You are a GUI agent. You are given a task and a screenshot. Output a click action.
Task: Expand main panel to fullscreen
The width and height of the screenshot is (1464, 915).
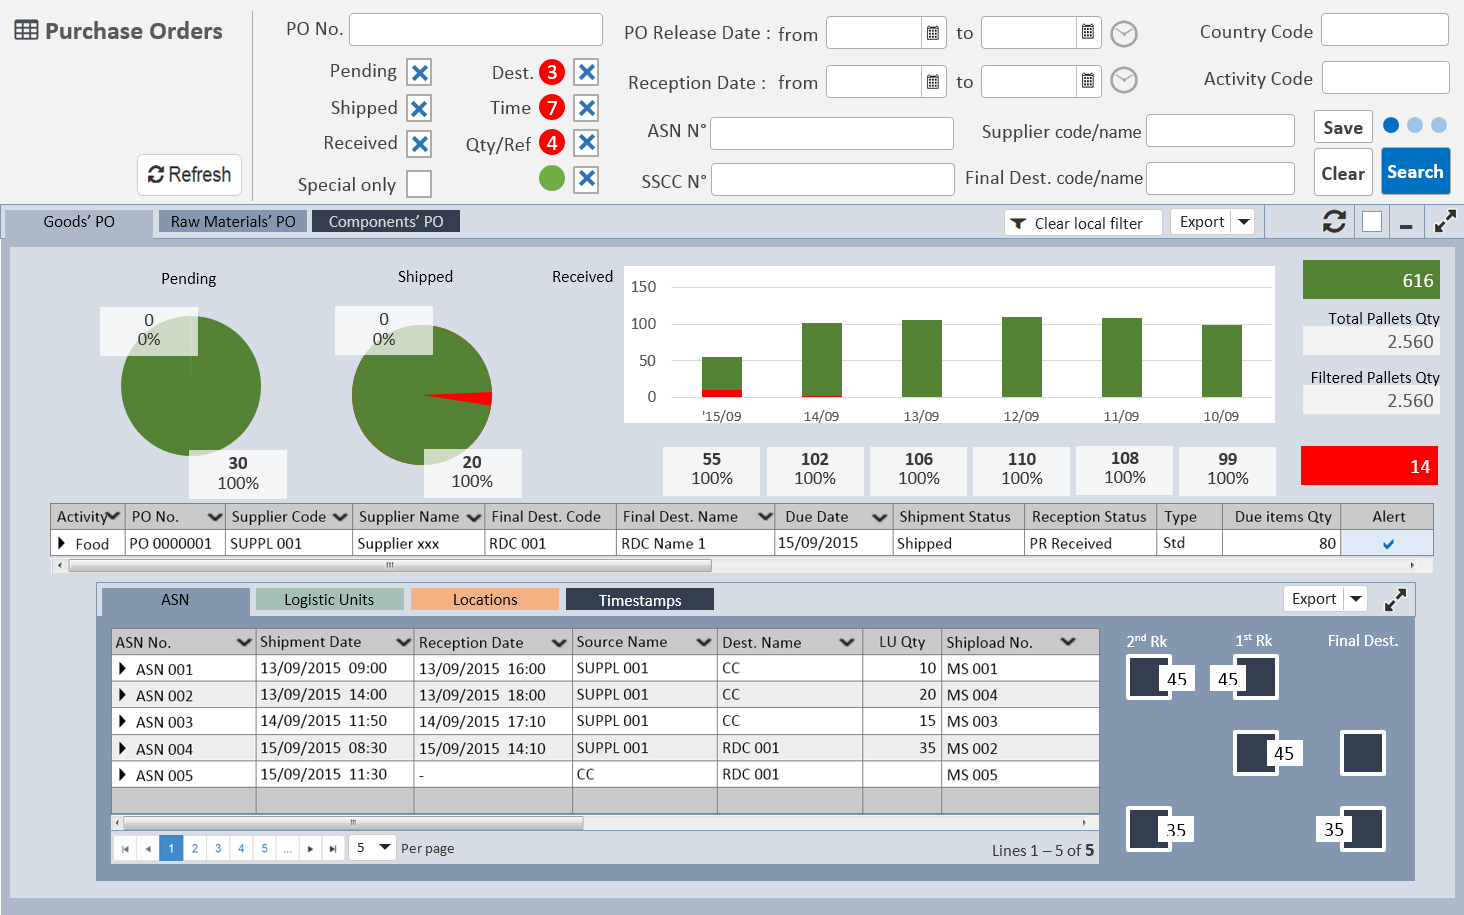point(1444,222)
